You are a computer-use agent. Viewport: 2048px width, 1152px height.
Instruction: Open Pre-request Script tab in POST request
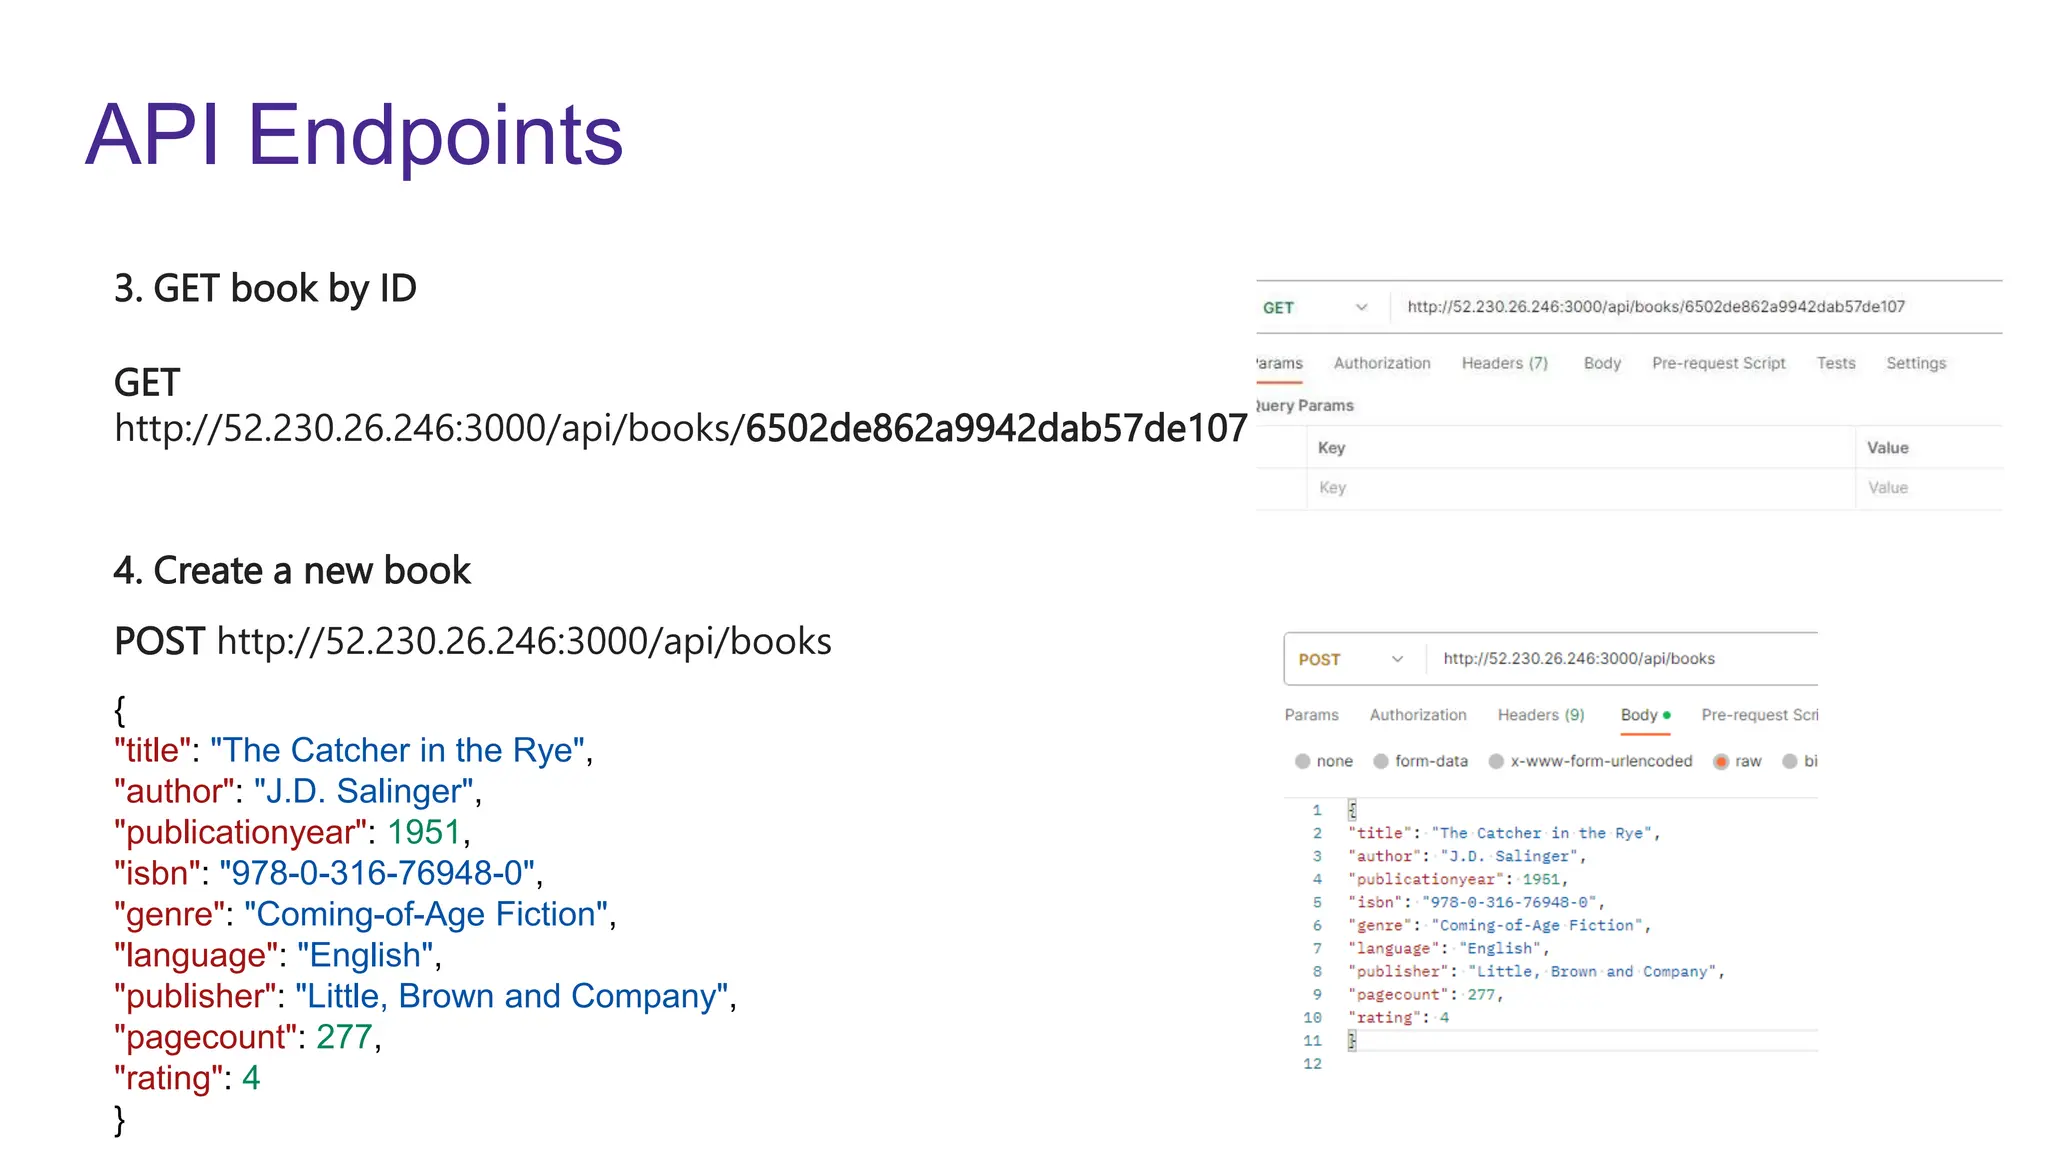[1759, 715]
